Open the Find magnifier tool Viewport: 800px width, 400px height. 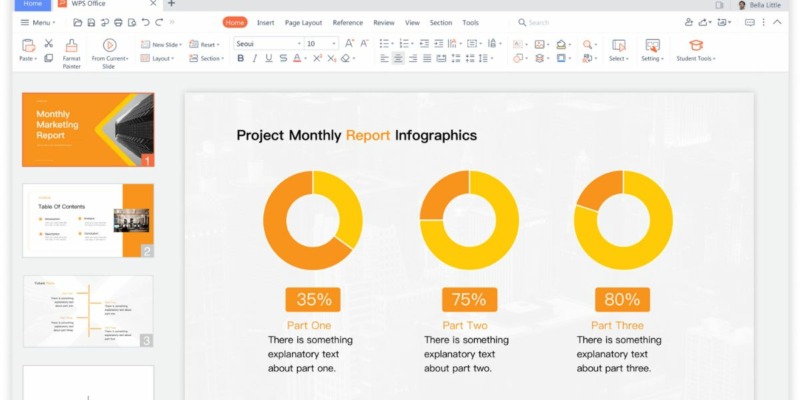pos(588,44)
